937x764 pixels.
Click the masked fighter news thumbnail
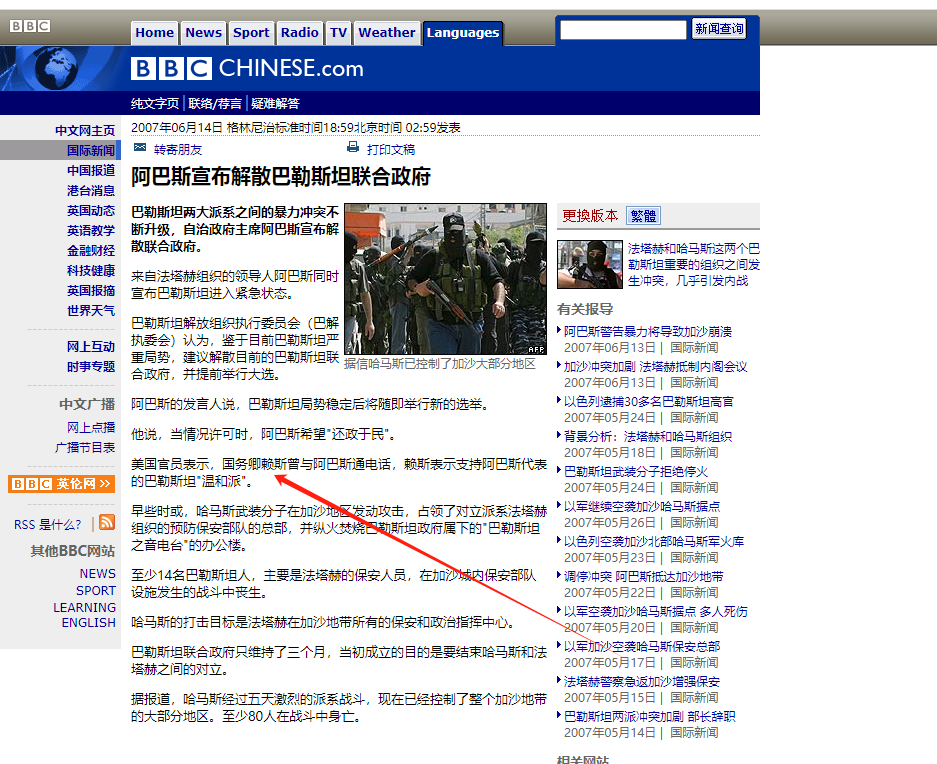pos(589,265)
